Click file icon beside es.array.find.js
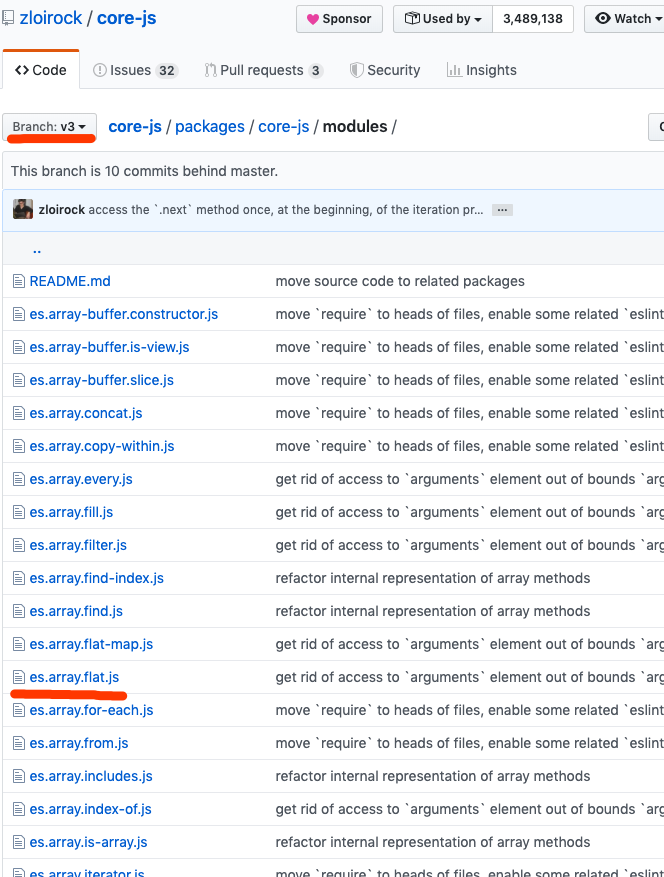The height and width of the screenshot is (877, 664). [x=18, y=611]
